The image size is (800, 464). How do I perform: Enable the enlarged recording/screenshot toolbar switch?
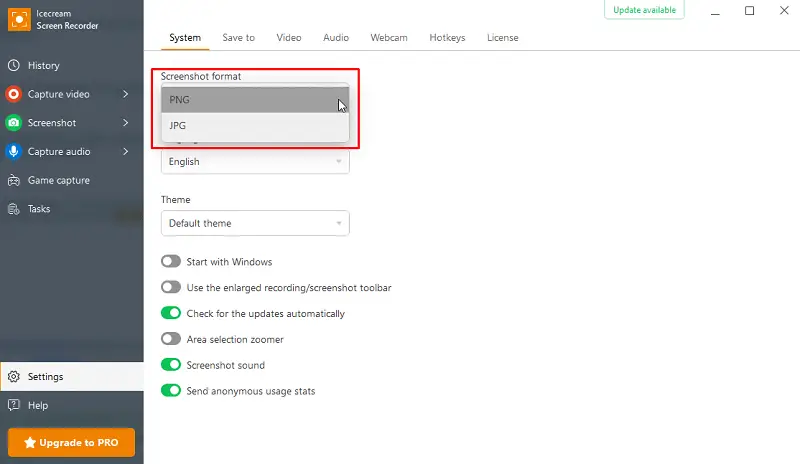(x=171, y=287)
